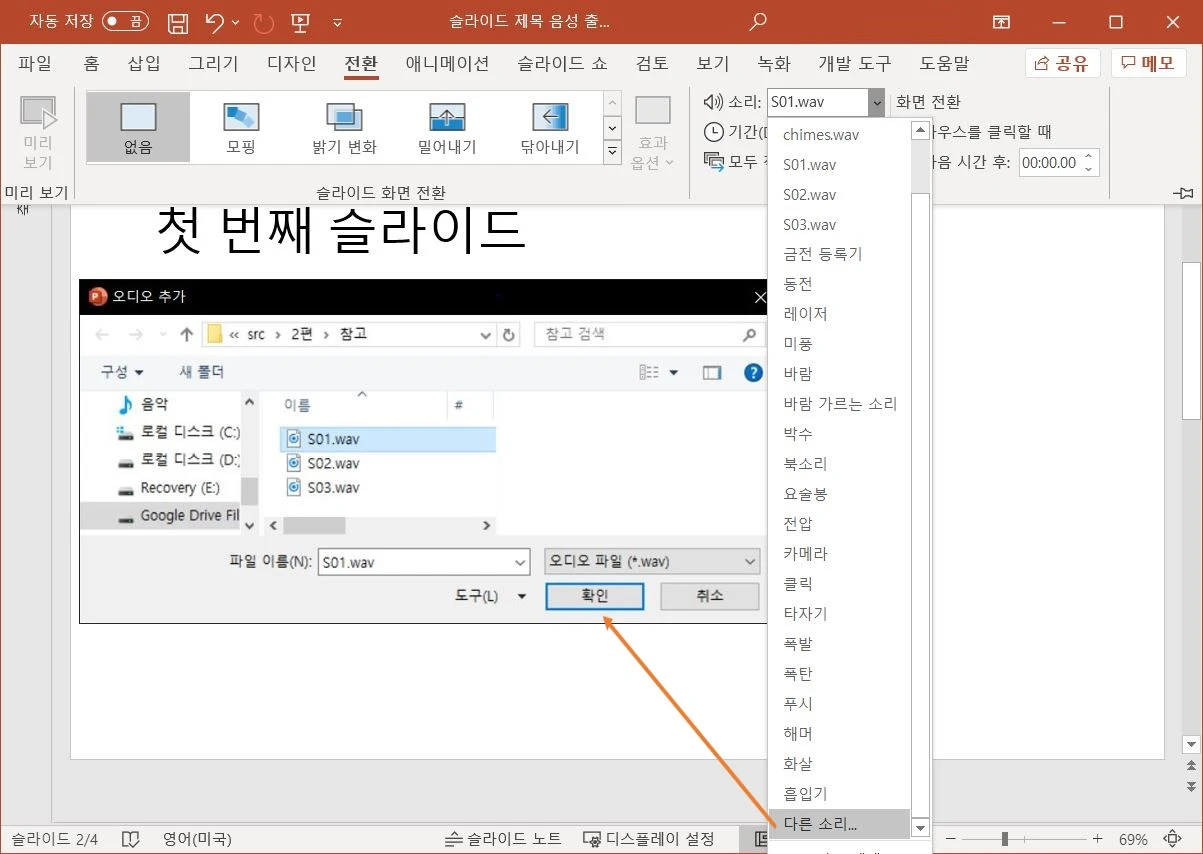Expand the transition gallery More arrow
This screenshot has width=1203, height=854.
(613, 152)
